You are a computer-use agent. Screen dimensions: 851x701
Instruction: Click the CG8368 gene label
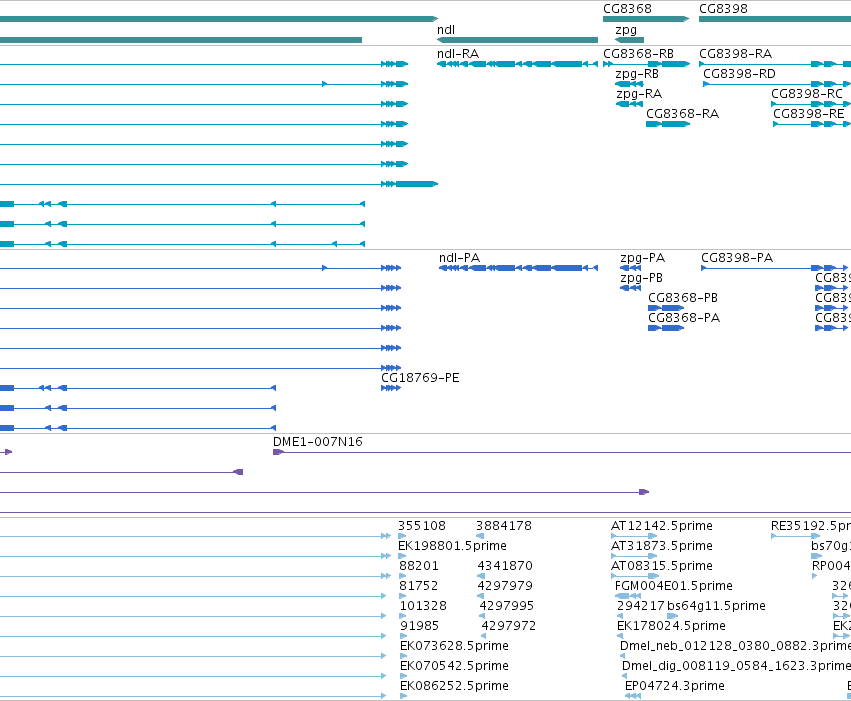(x=627, y=9)
